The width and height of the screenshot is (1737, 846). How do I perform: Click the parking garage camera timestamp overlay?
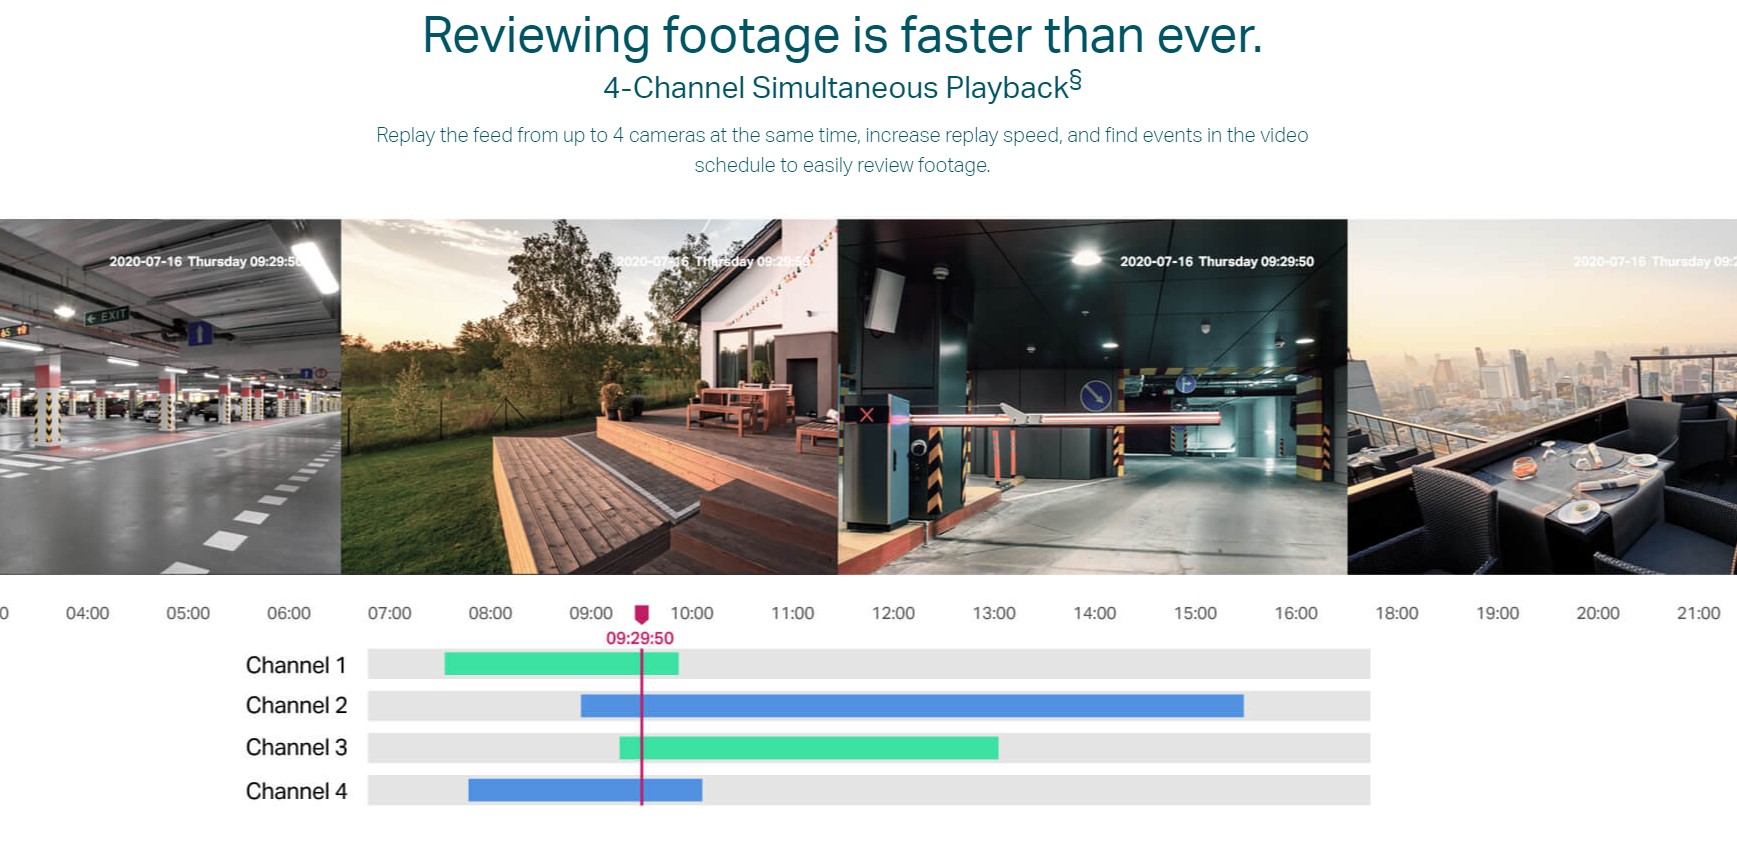(x=205, y=261)
